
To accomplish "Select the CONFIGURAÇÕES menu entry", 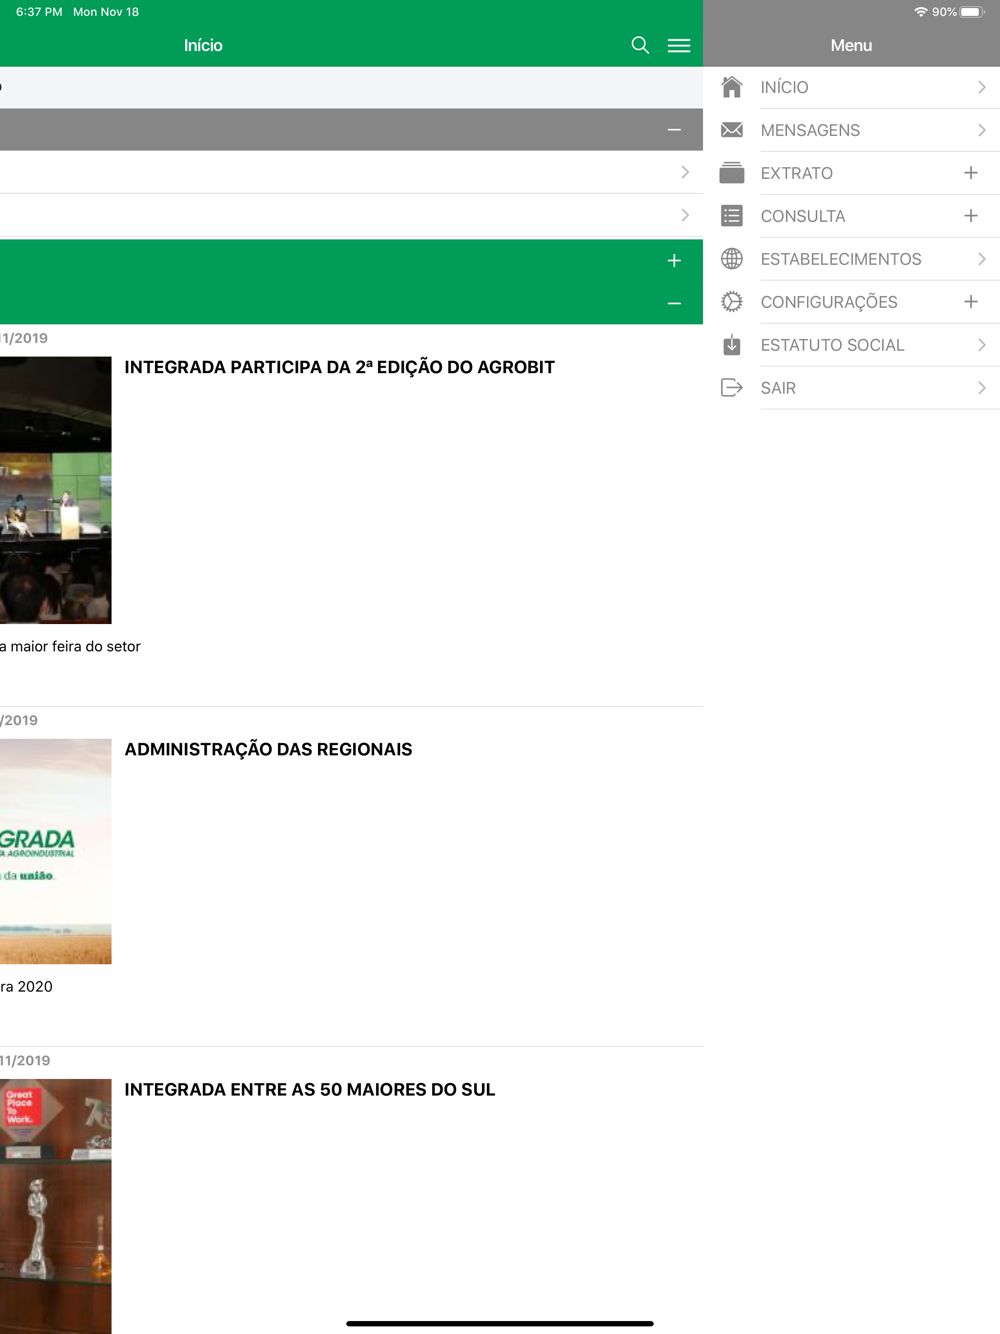I will point(851,303).
